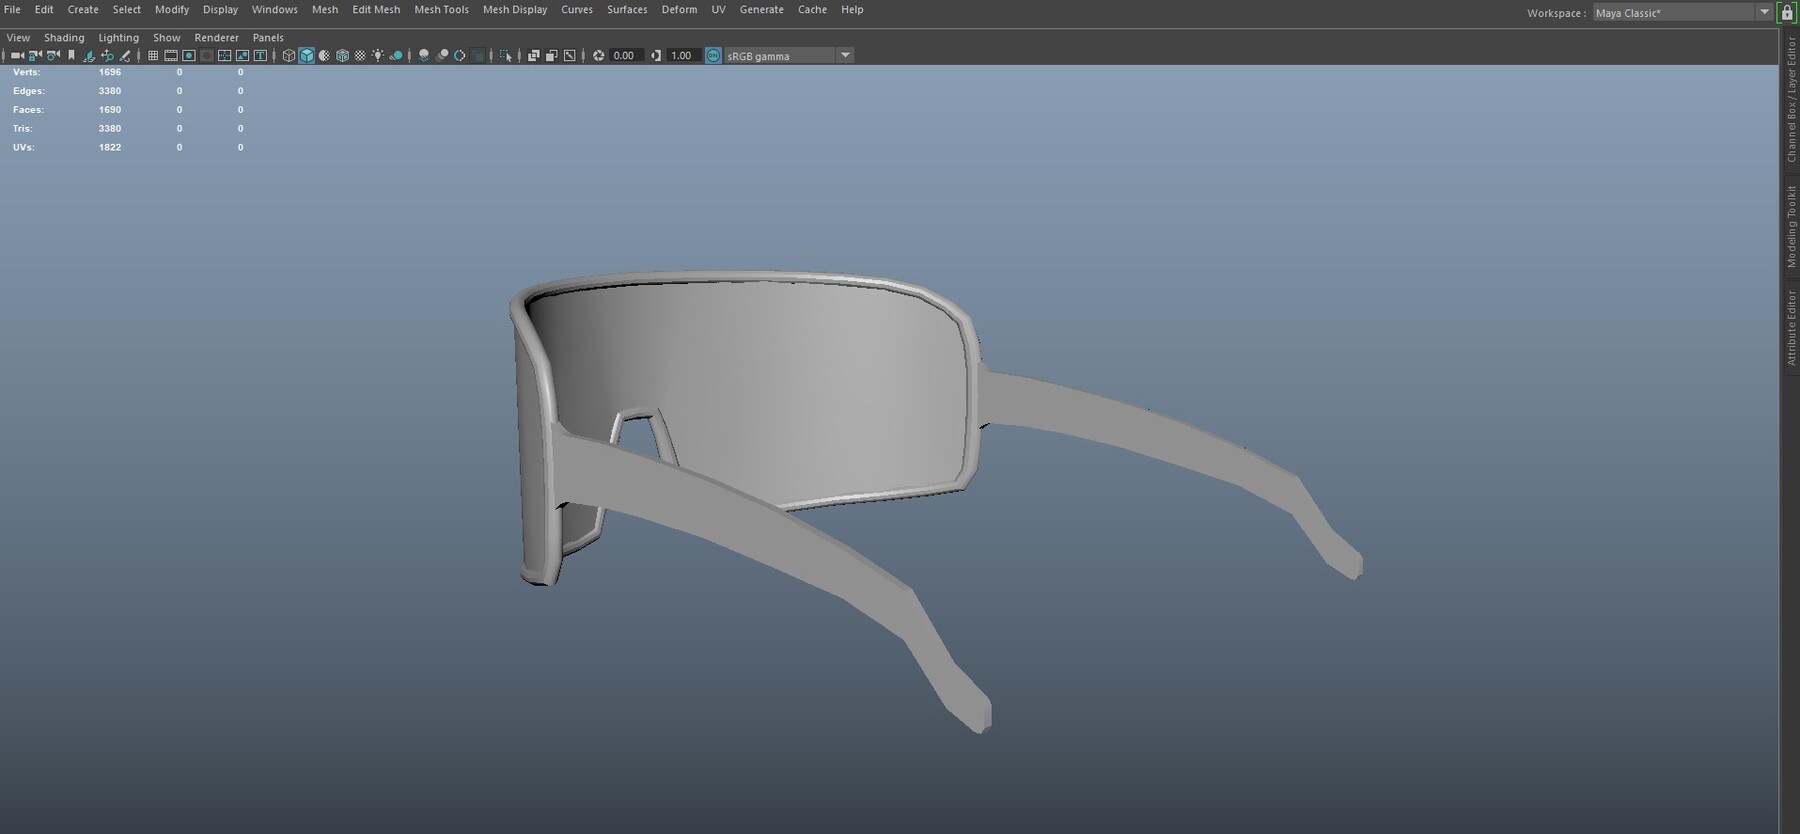1800x834 pixels.
Task: Click the UVs count 1822
Action: pyautogui.click(x=110, y=147)
